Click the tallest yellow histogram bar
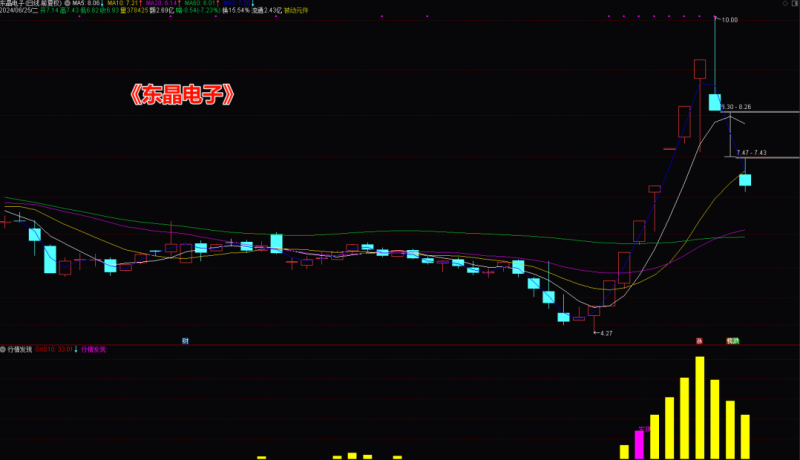 click(700, 407)
